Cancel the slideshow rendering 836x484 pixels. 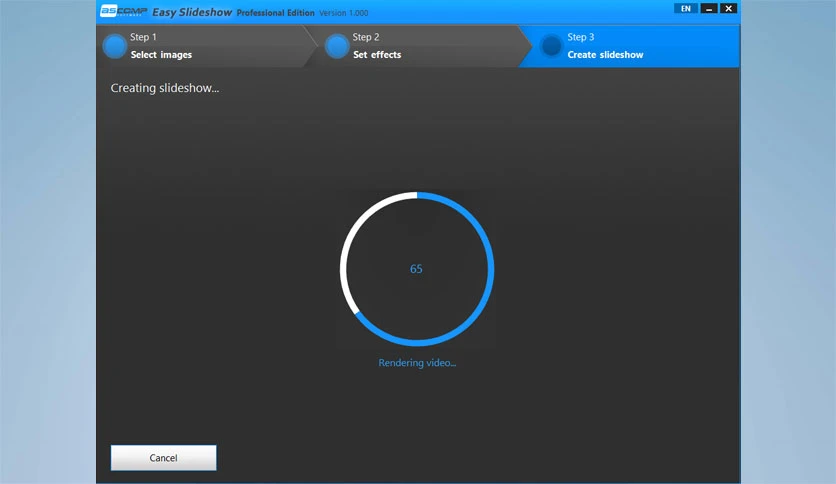[x=163, y=457]
